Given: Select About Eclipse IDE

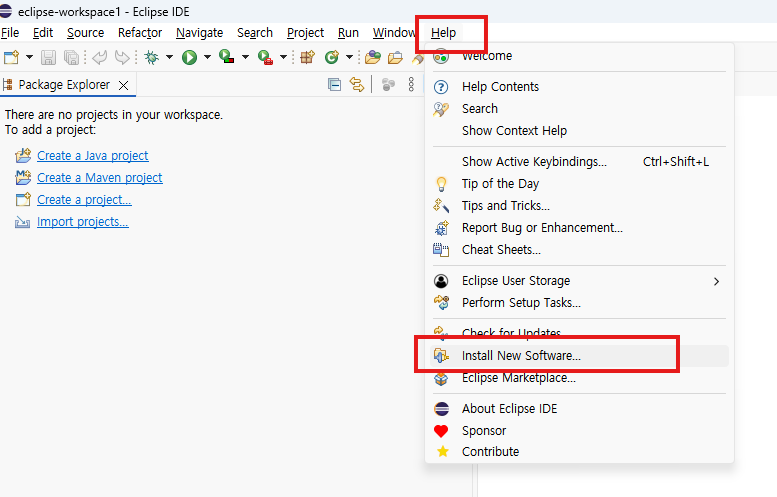Looking at the screenshot, I should [x=579, y=409].
